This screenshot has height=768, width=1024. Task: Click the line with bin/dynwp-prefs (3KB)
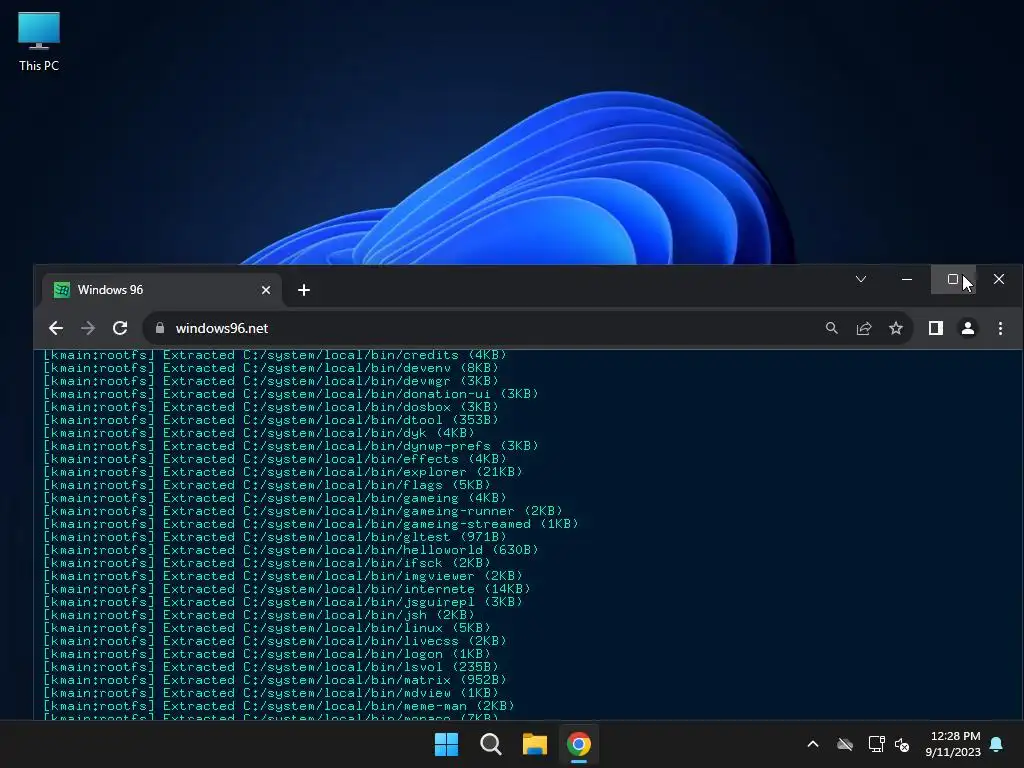[x=291, y=446]
